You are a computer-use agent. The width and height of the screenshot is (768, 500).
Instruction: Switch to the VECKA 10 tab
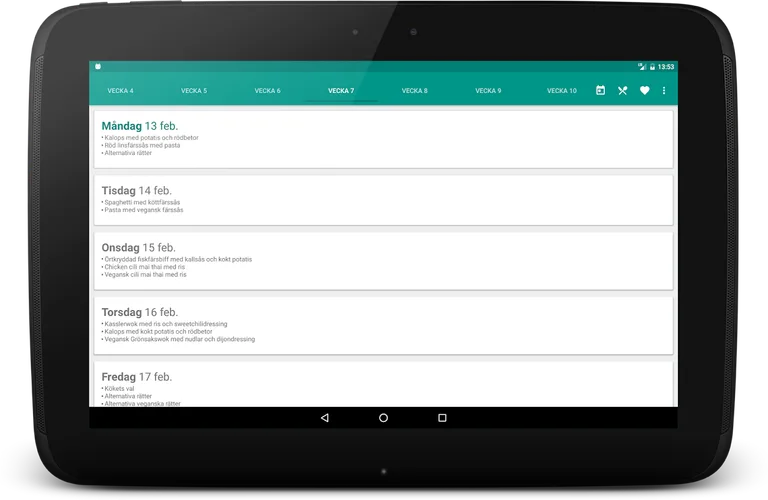click(561, 91)
